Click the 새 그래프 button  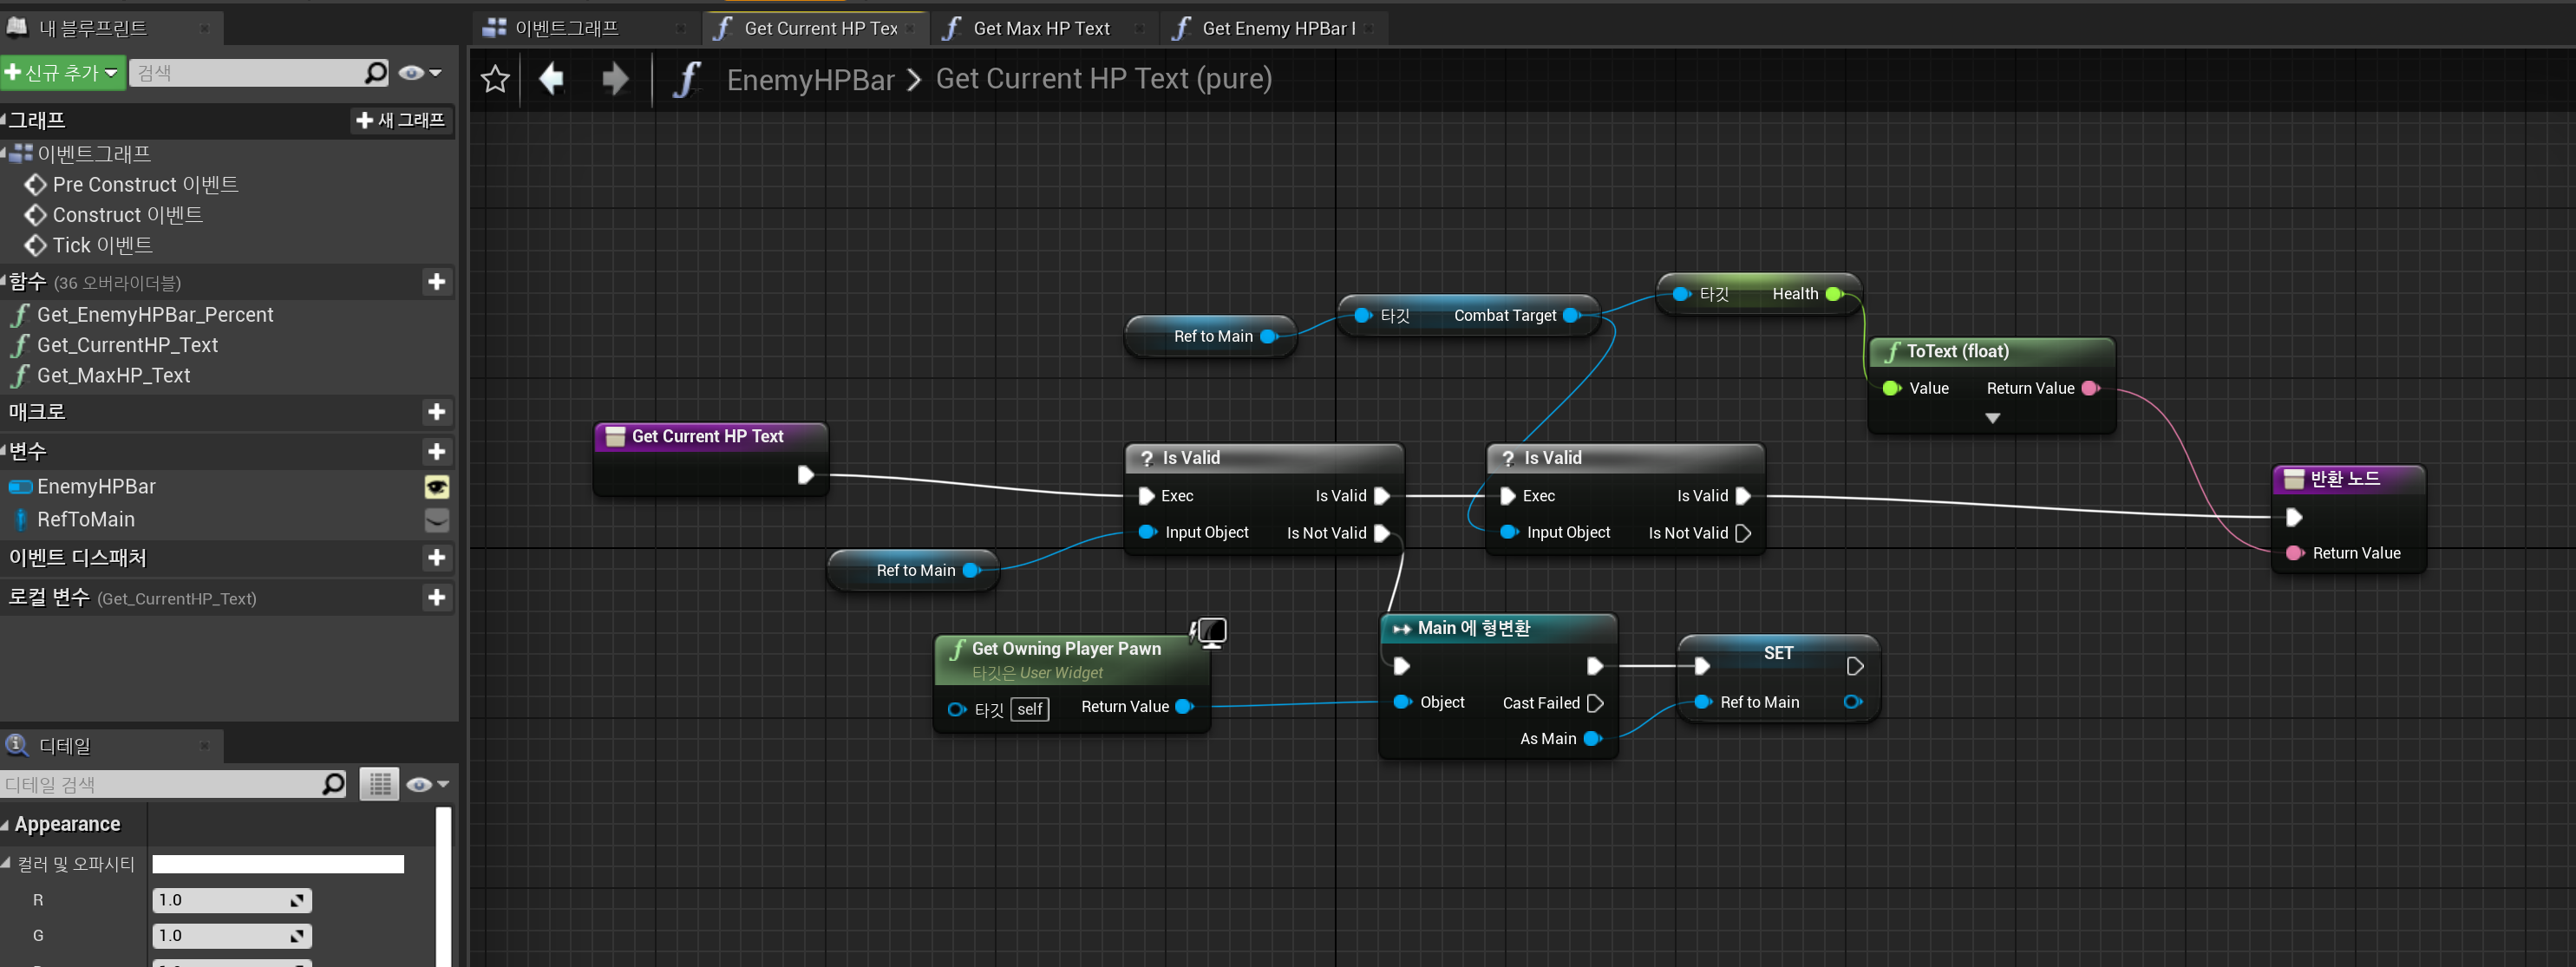click(400, 120)
